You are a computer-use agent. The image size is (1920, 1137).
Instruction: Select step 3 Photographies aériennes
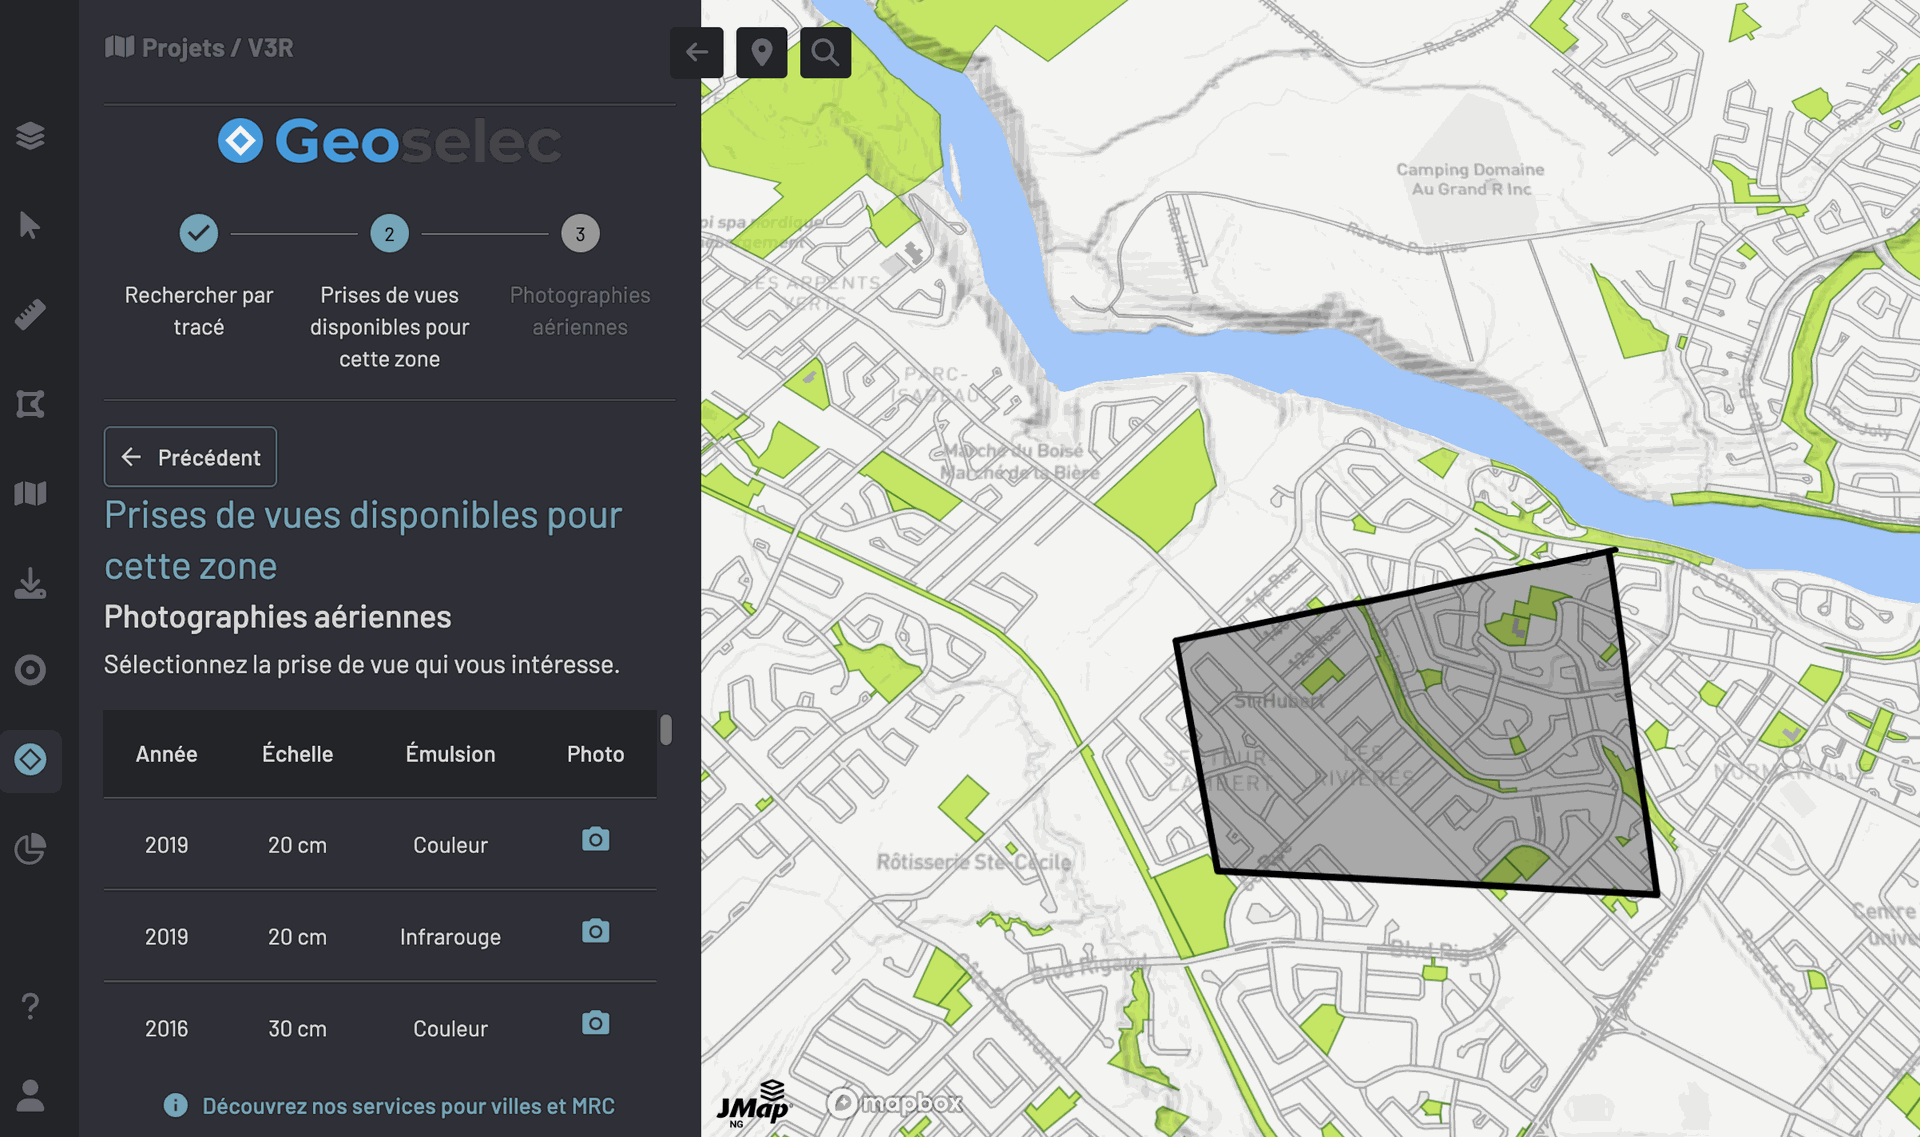point(580,234)
